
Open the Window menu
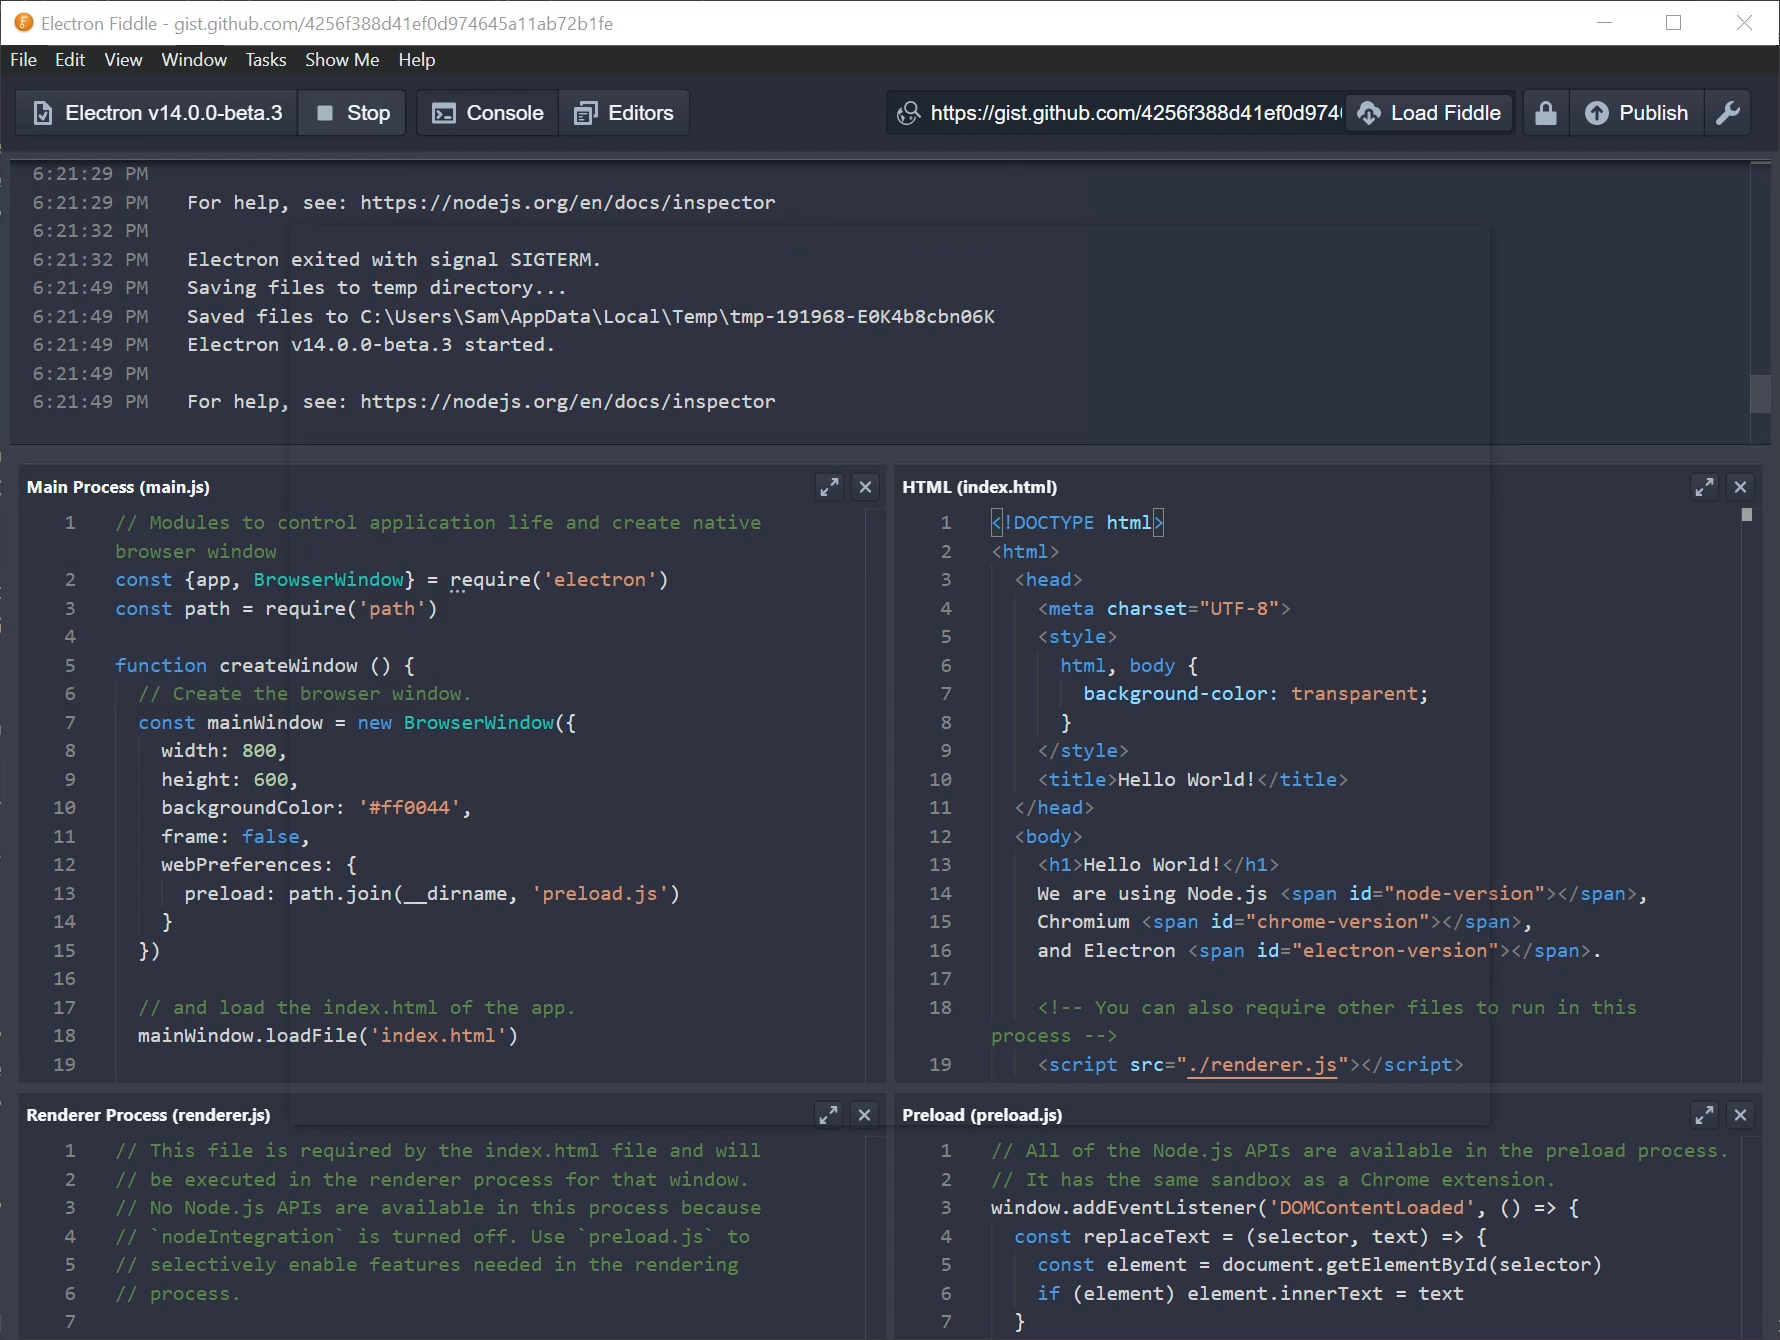pyautogui.click(x=194, y=60)
